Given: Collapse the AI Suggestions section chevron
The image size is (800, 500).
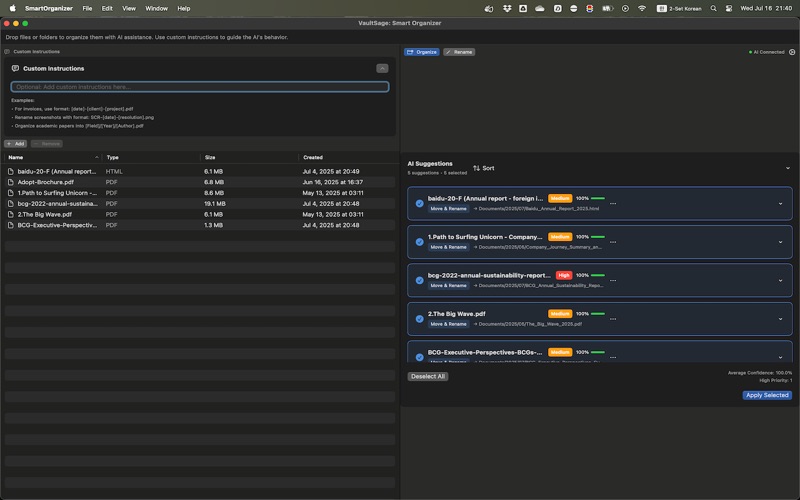Looking at the screenshot, I should 788,168.
